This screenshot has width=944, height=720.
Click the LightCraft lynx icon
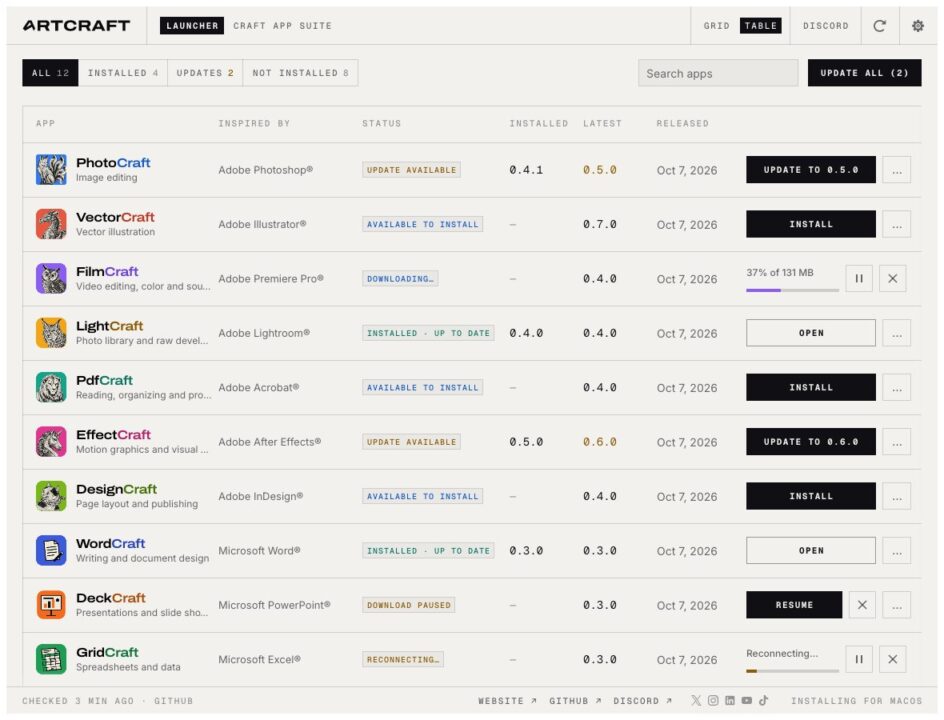(51, 333)
